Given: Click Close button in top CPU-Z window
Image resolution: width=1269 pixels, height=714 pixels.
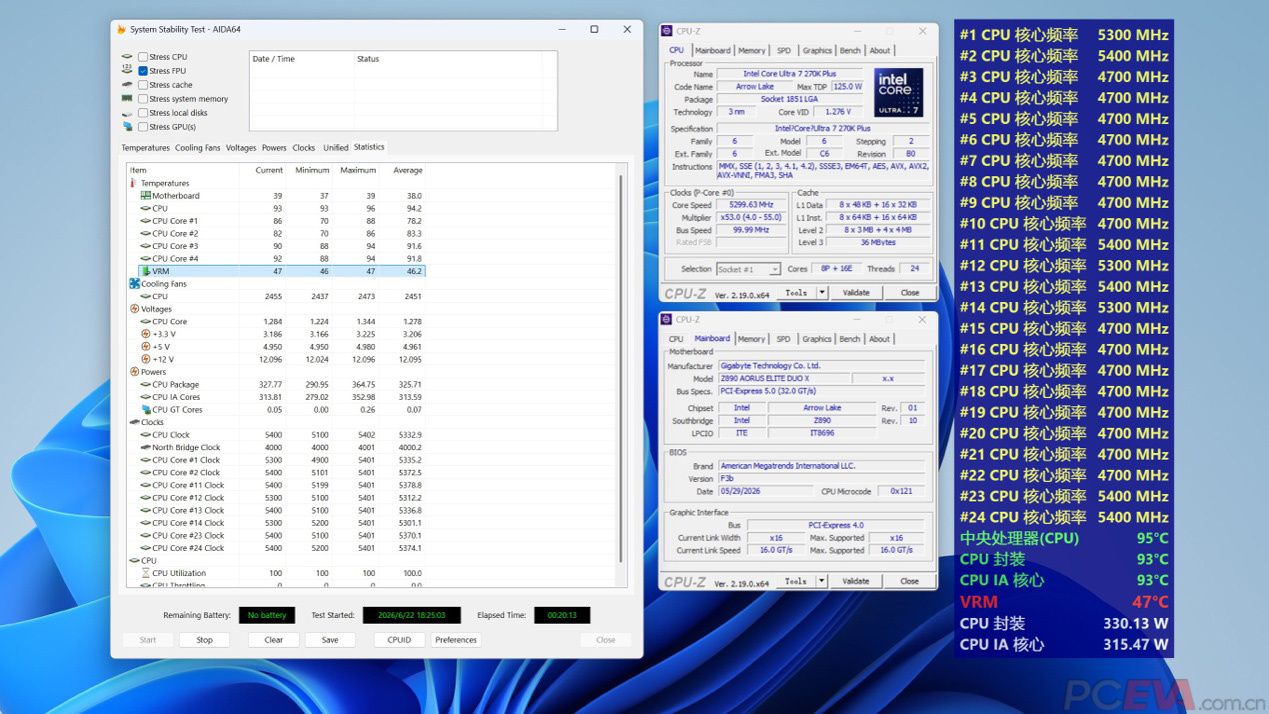Looking at the screenshot, I should [x=909, y=293].
